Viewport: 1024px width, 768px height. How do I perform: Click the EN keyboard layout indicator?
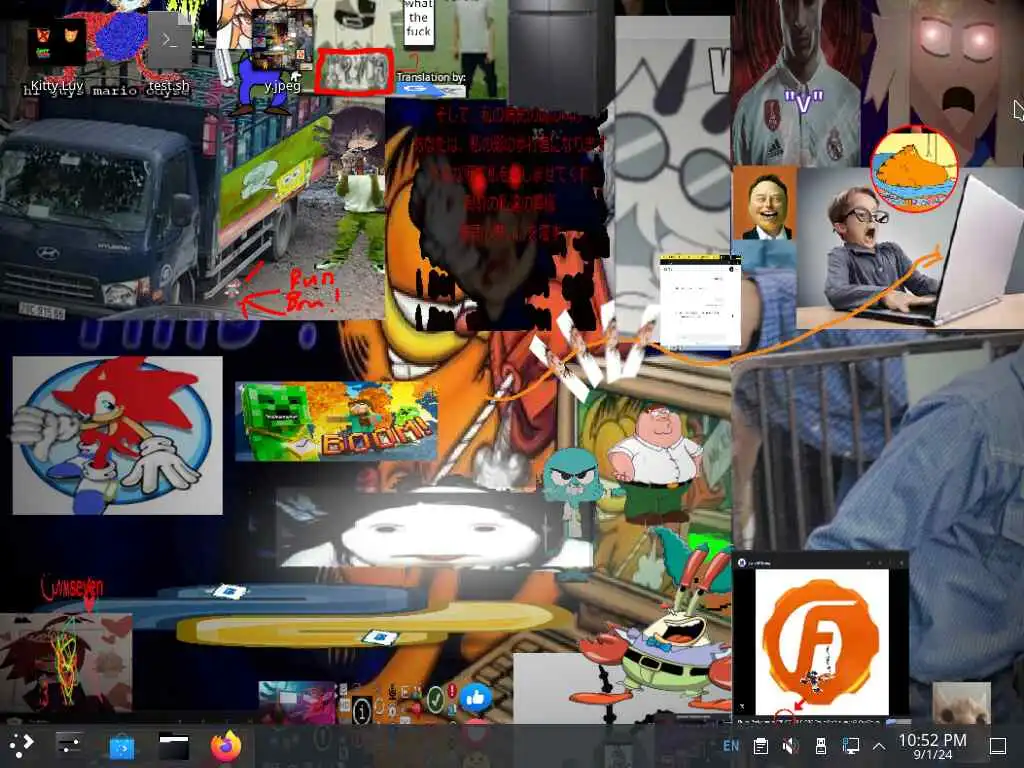(x=731, y=746)
